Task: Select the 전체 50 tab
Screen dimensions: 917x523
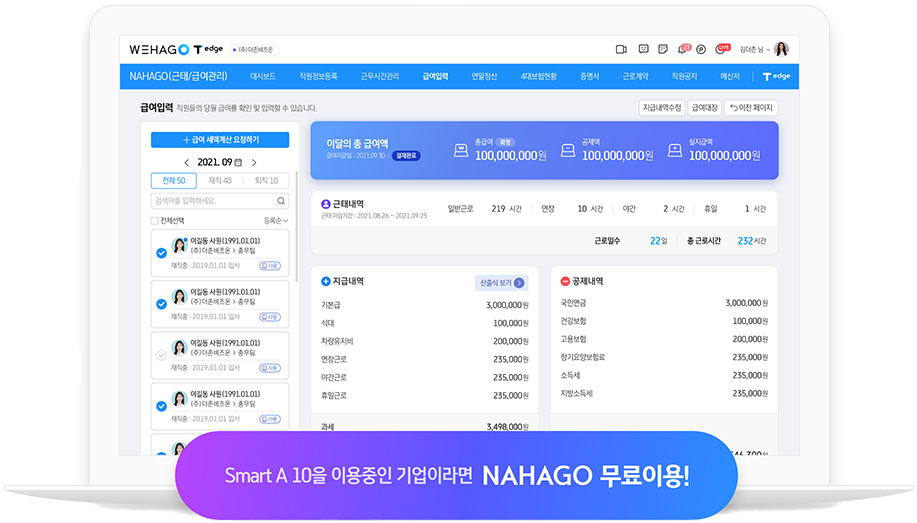Action: [x=174, y=181]
